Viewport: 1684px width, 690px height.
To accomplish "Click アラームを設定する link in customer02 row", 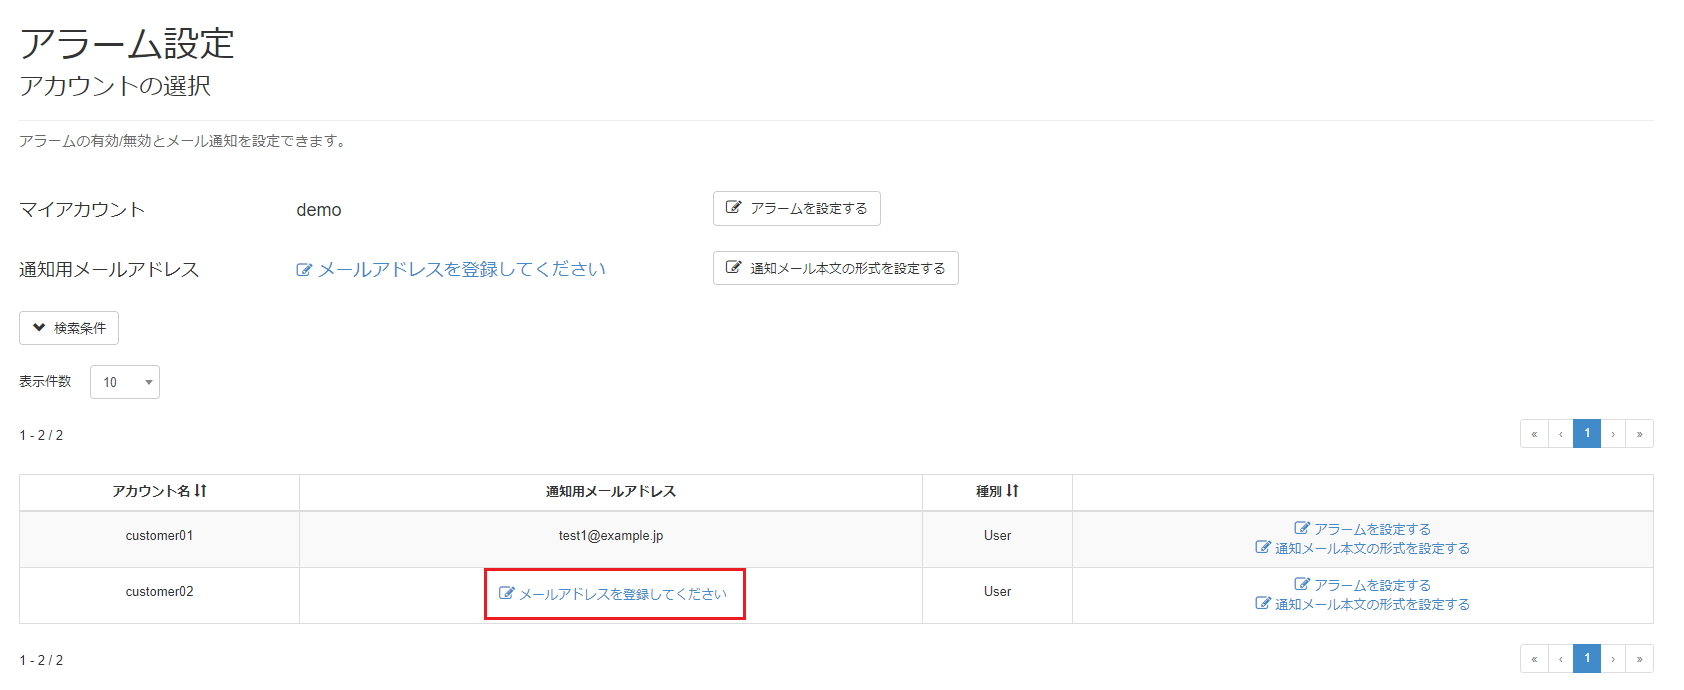I will click(x=1362, y=585).
